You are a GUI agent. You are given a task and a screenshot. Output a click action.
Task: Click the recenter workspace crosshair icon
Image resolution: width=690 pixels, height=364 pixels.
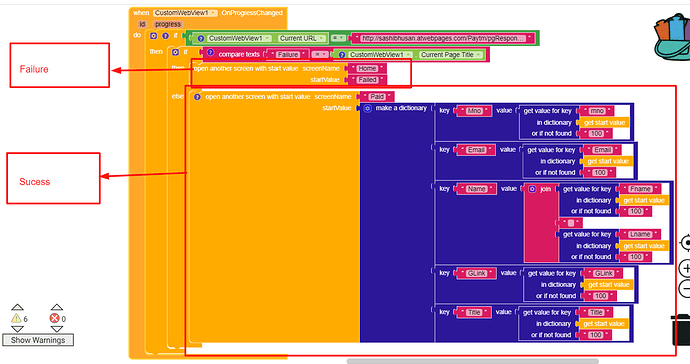[685, 243]
